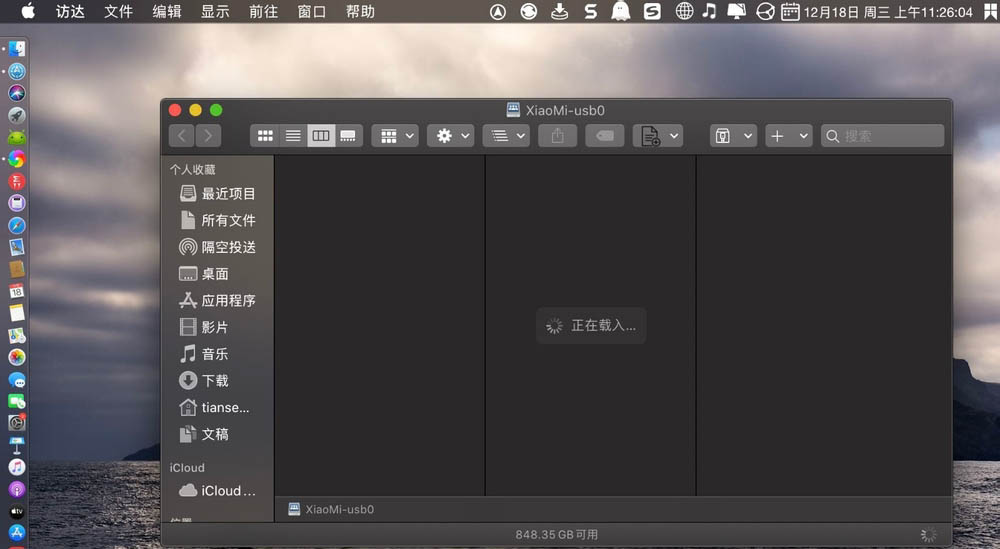The width and height of the screenshot is (1000, 549).
Task: Open the sort order list dropdown
Action: point(506,136)
